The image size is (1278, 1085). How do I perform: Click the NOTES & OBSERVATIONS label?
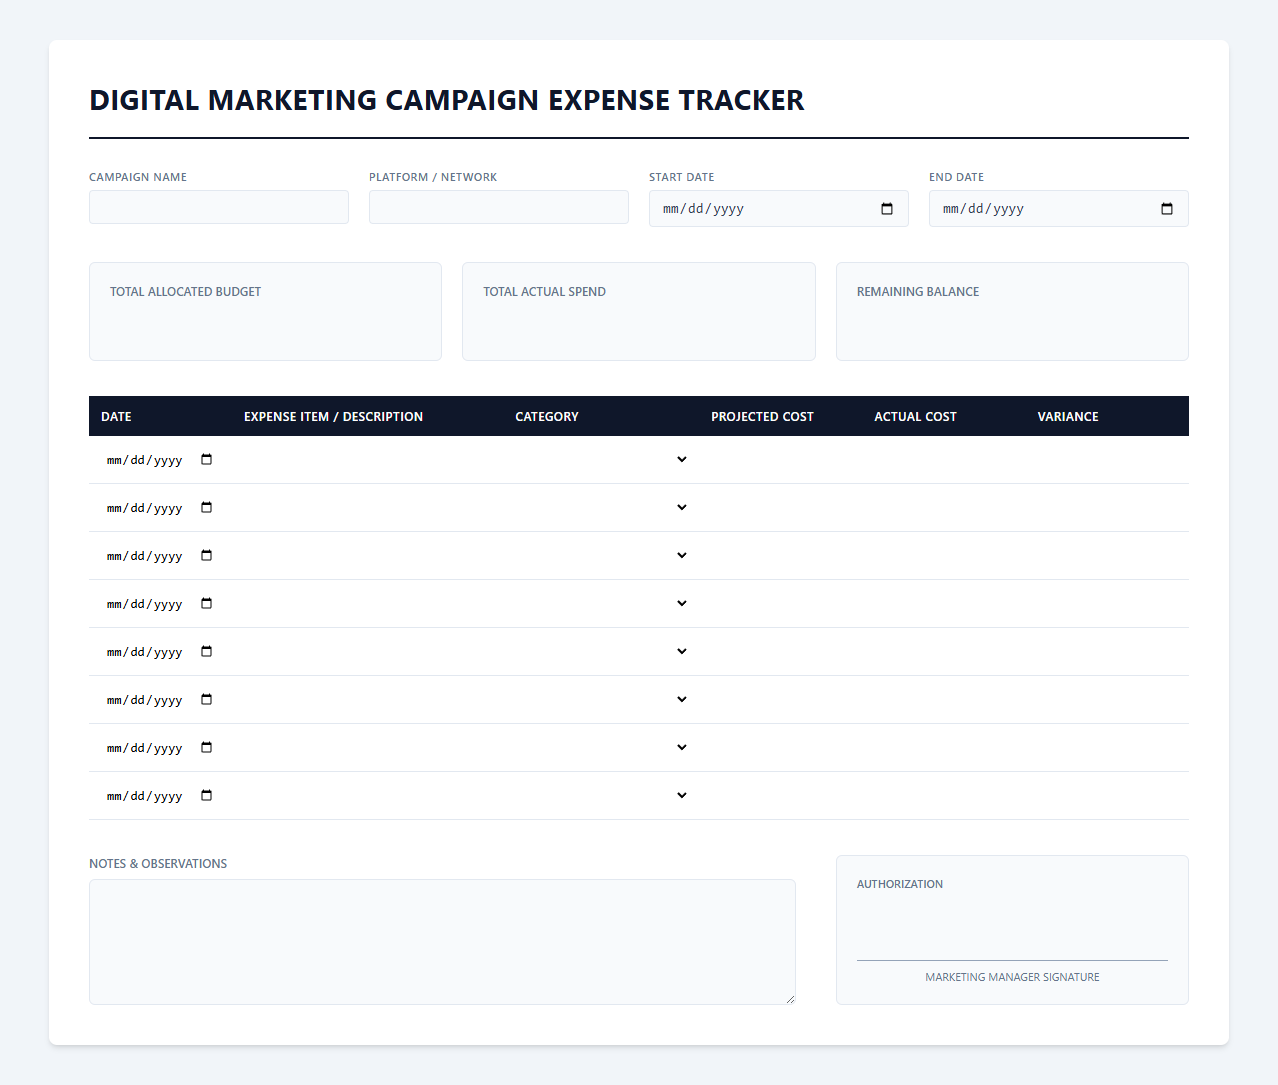click(x=158, y=864)
